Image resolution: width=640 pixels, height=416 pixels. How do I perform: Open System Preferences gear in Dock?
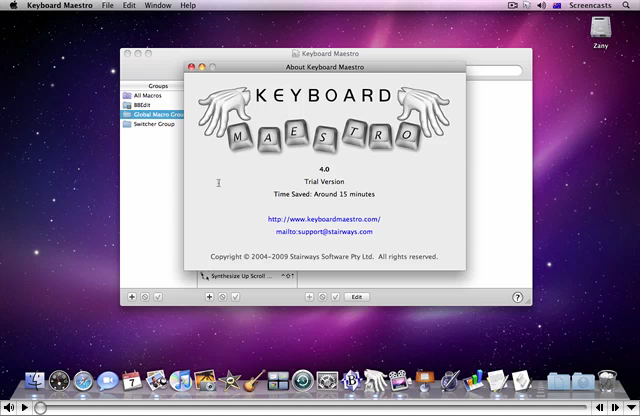(x=327, y=381)
